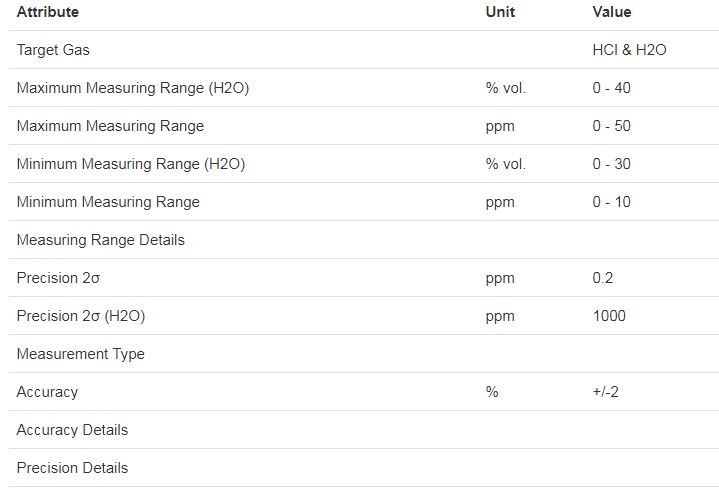Viewport: 719px width, 503px height.
Task: Click the Attribute column header
Action: click(x=47, y=12)
